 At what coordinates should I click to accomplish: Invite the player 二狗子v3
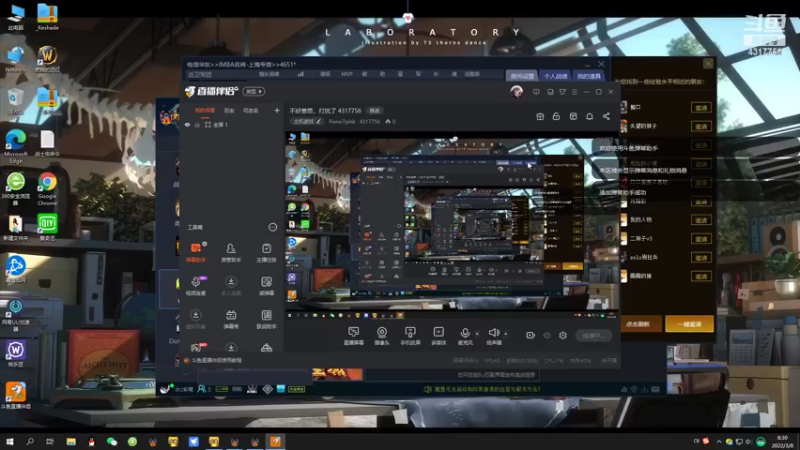(x=701, y=239)
